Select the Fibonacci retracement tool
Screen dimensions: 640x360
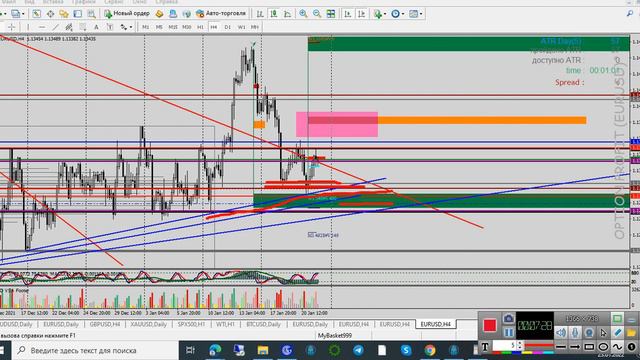coord(83,27)
